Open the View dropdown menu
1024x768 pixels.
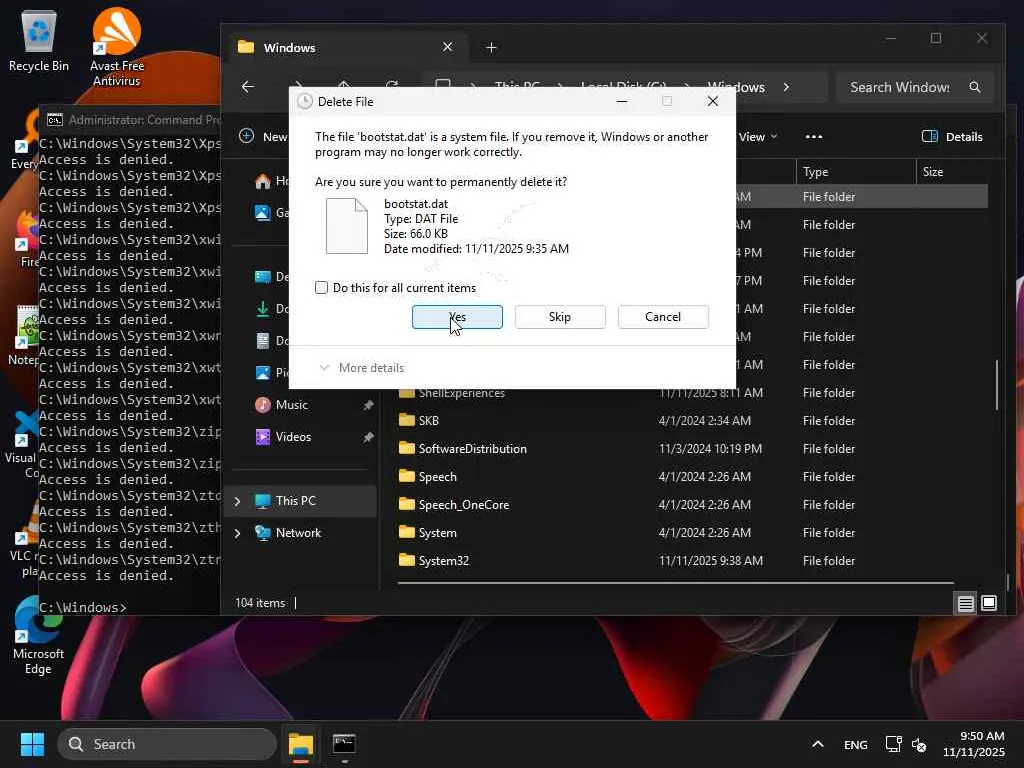(x=758, y=136)
